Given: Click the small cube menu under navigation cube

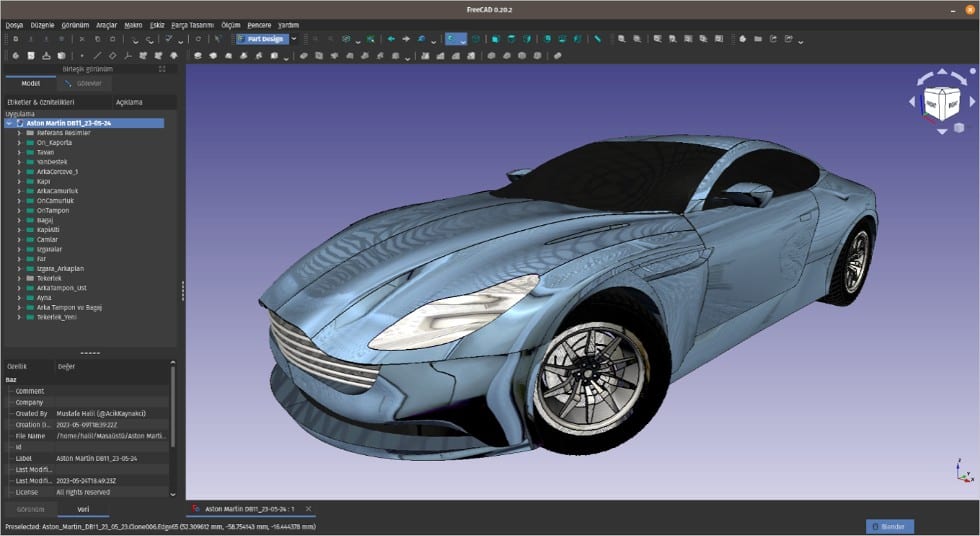Looking at the screenshot, I should [959, 128].
